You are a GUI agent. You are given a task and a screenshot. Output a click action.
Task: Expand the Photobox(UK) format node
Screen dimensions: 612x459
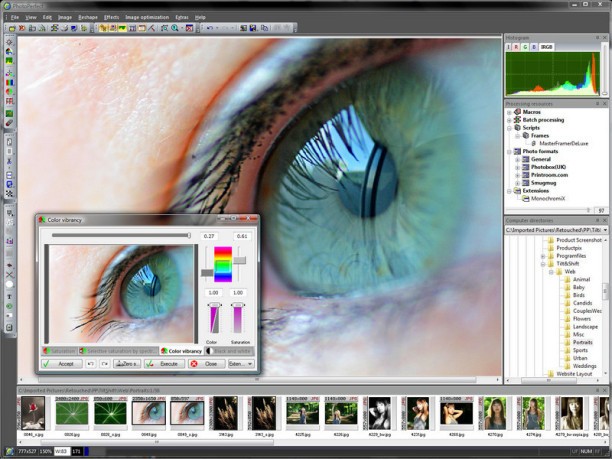(518, 167)
